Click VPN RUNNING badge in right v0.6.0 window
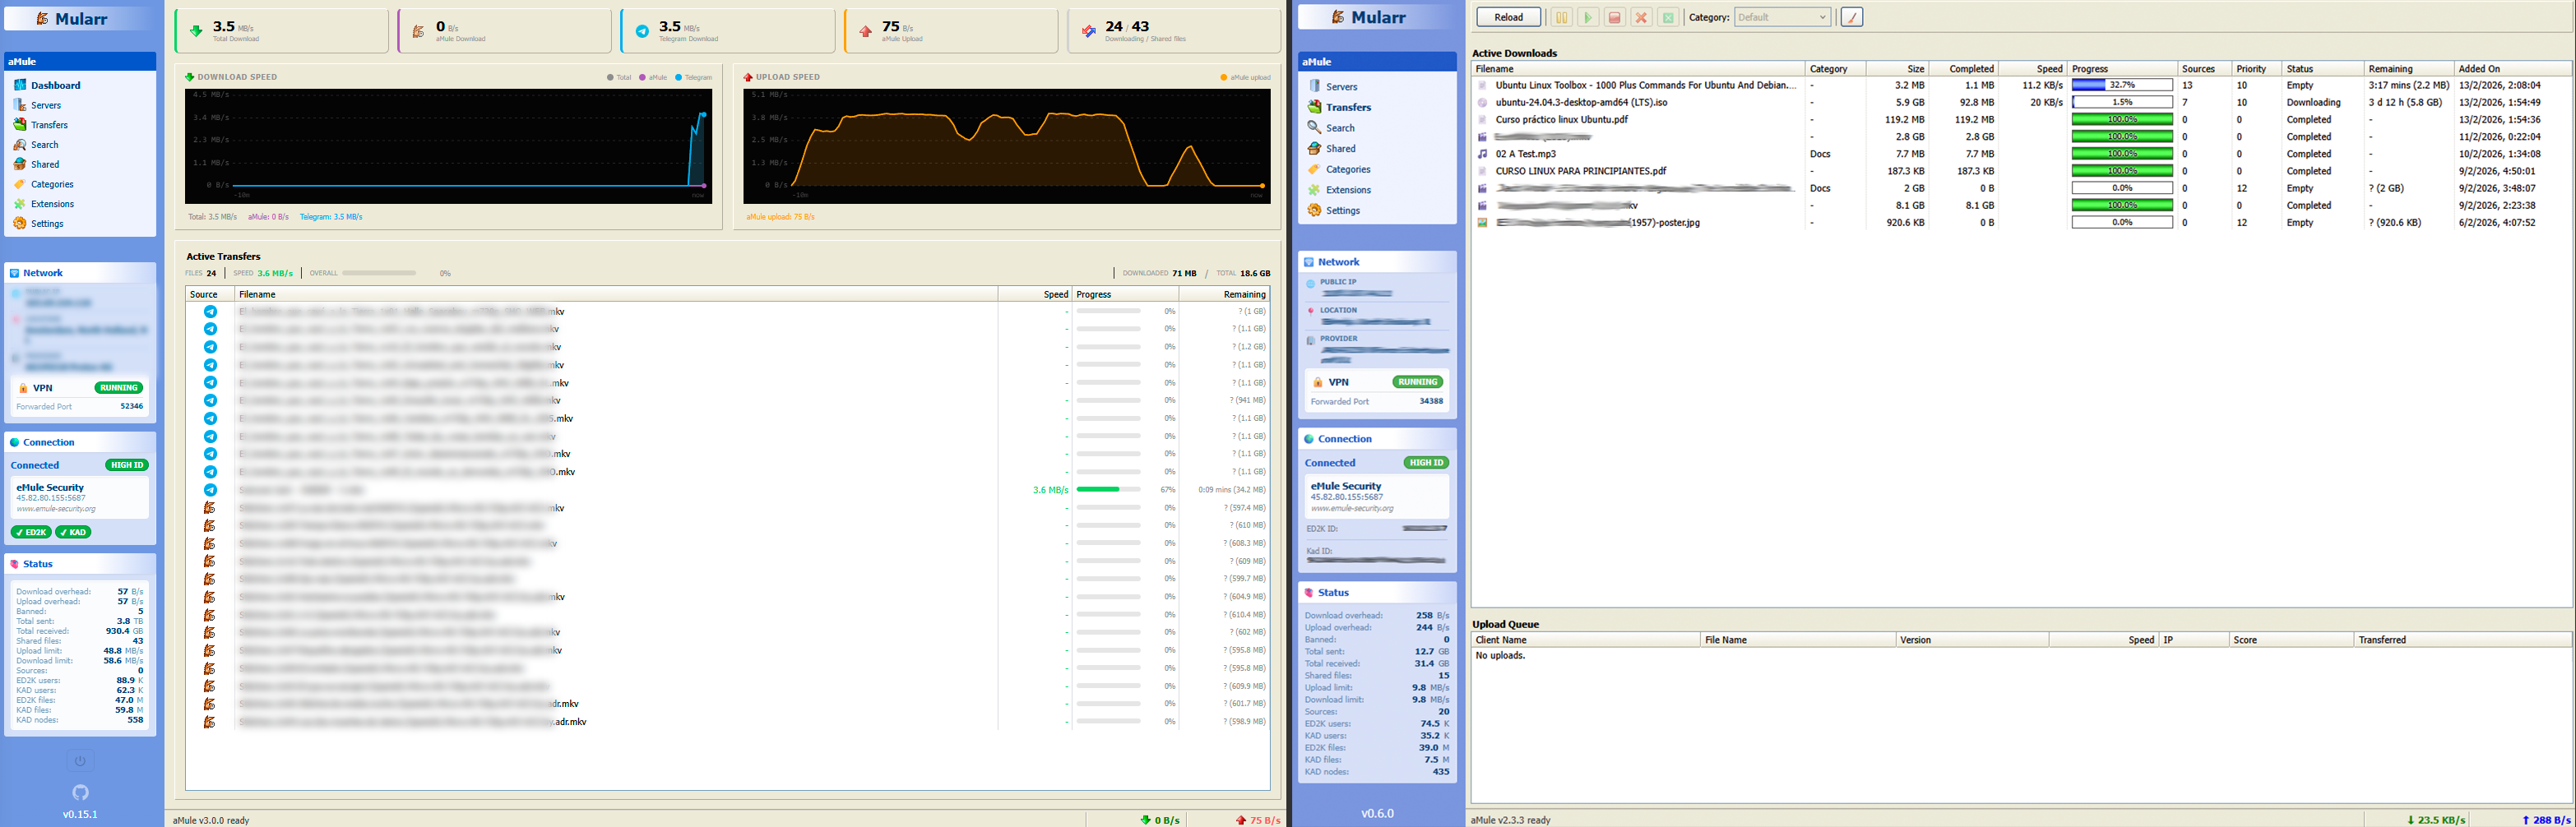The width and height of the screenshot is (2576, 827). coord(1418,382)
